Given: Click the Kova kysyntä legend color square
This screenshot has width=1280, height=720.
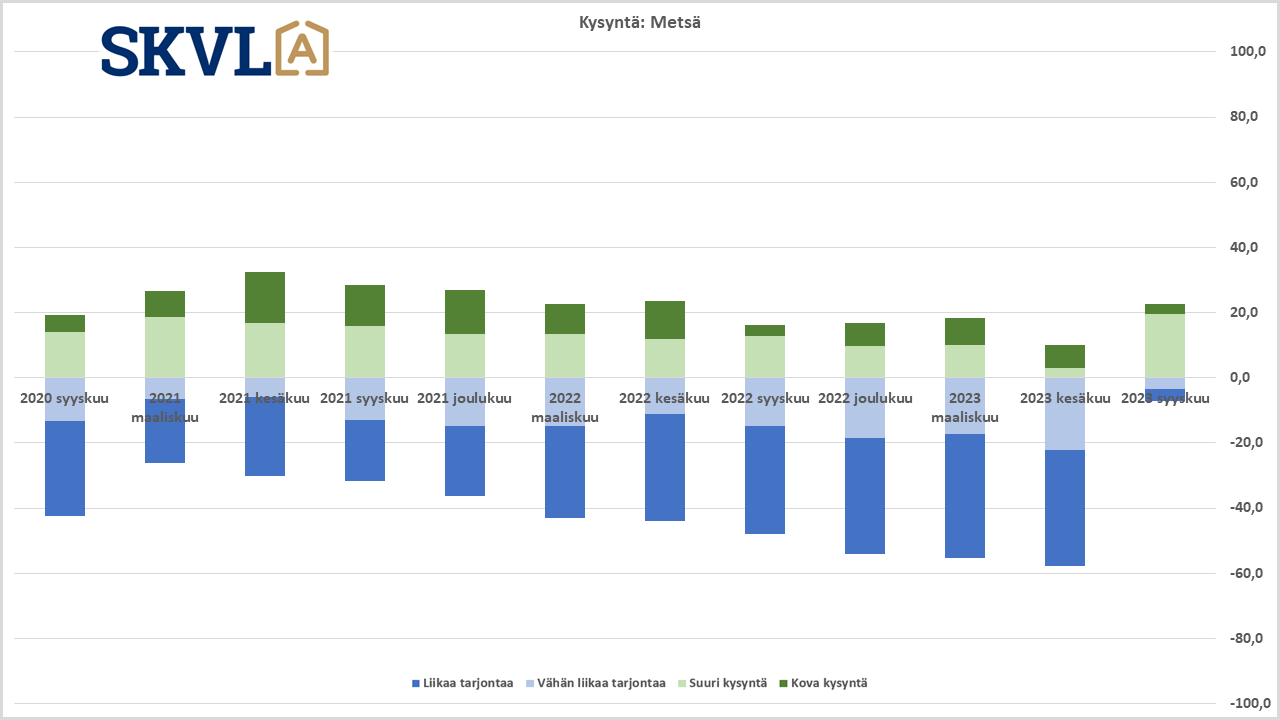Looking at the screenshot, I should pos(782,683).
